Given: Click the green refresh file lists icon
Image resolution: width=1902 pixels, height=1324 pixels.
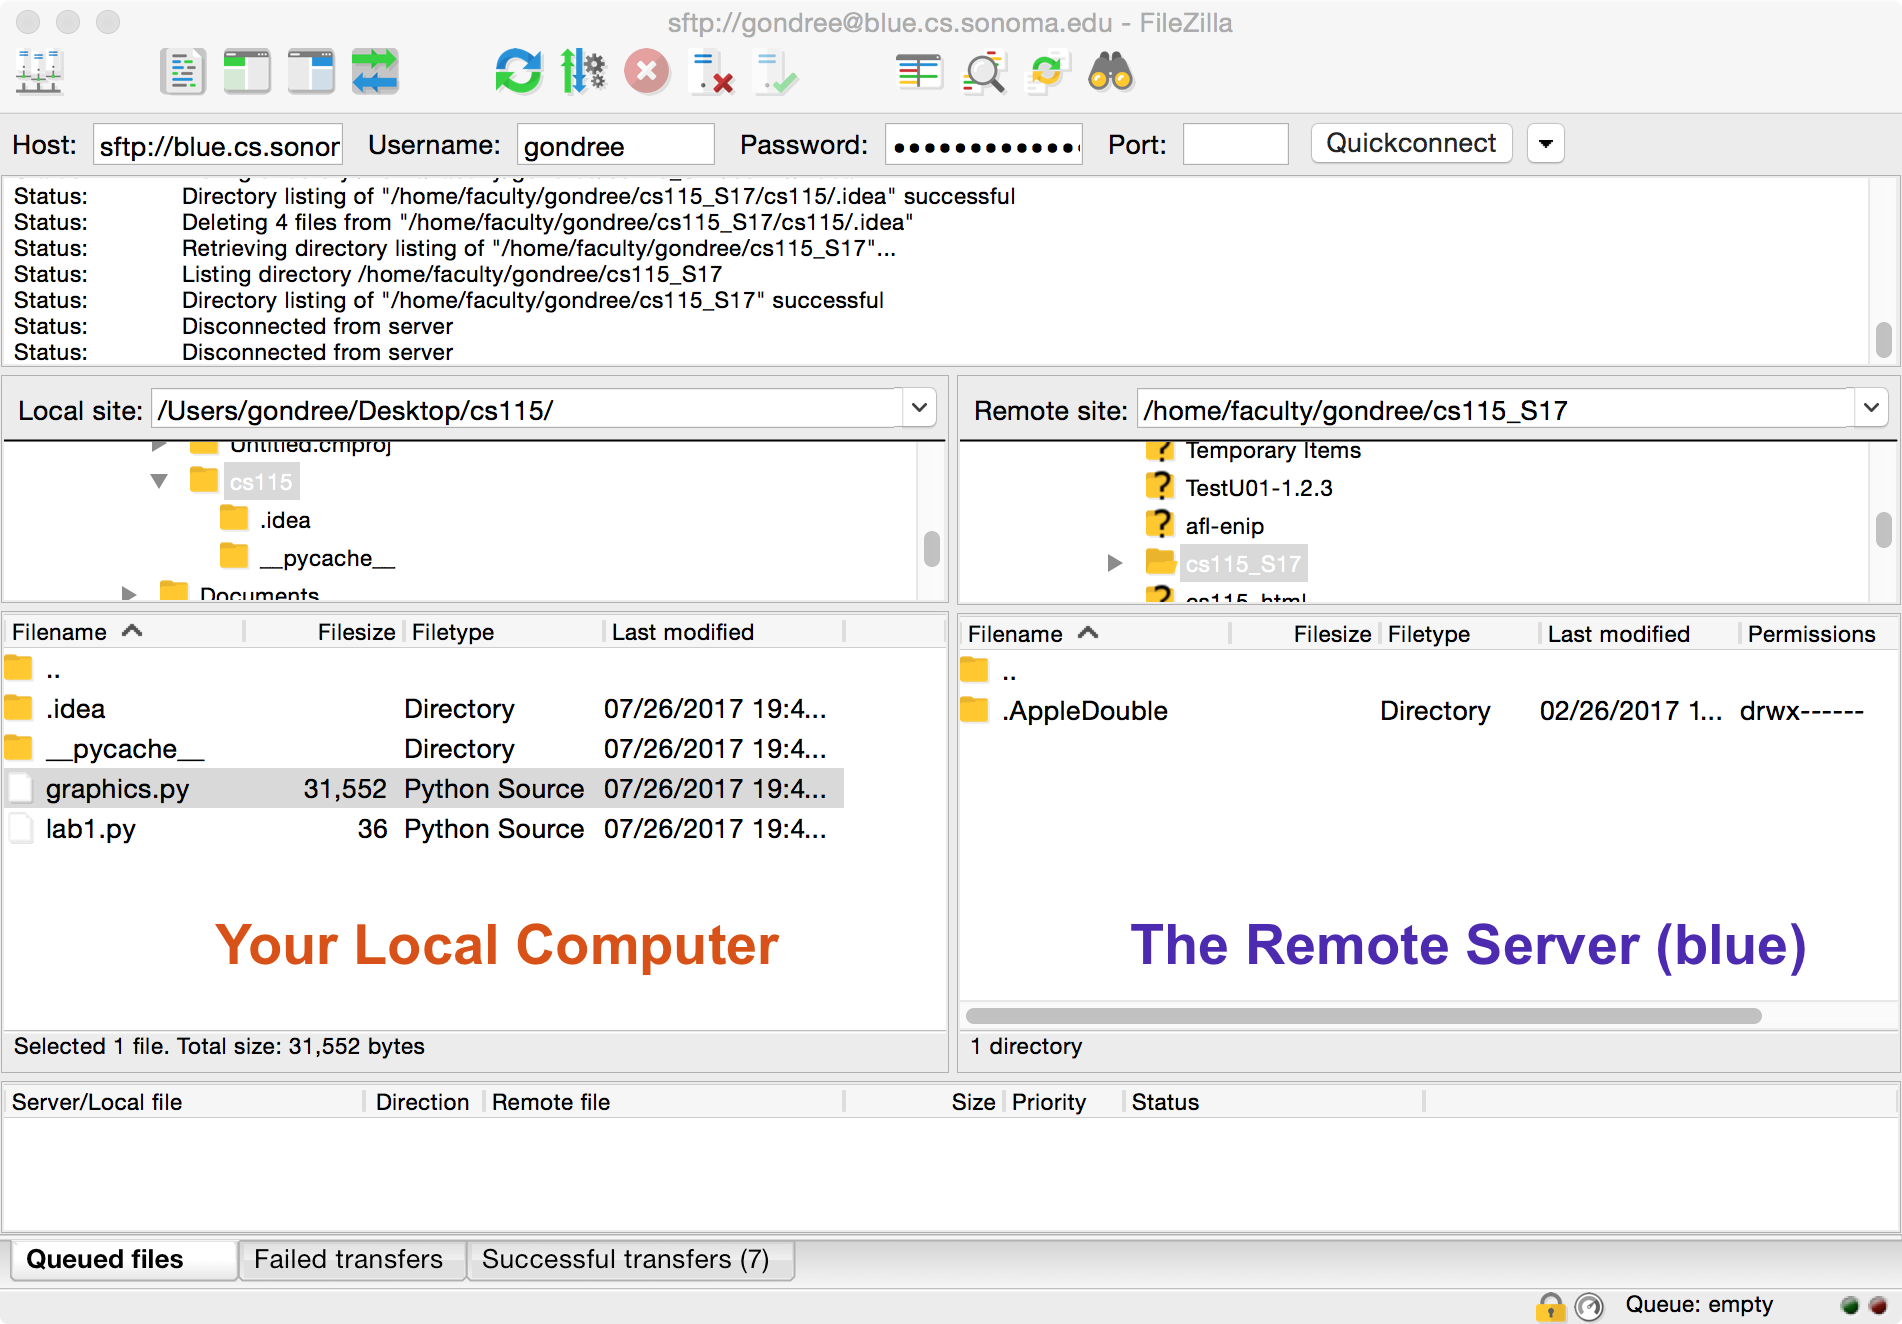Looking at the screenshot, I should [518, 72].
